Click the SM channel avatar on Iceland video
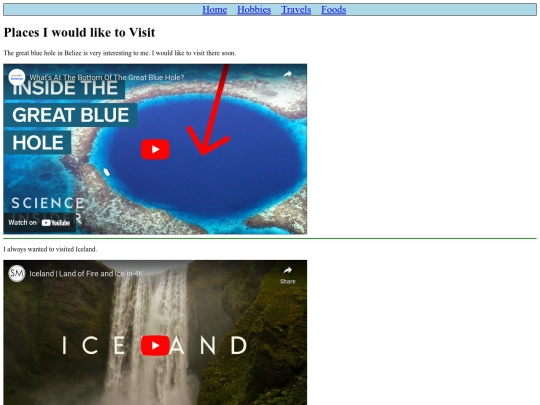540x405 pixels. (x=17, y=273)
